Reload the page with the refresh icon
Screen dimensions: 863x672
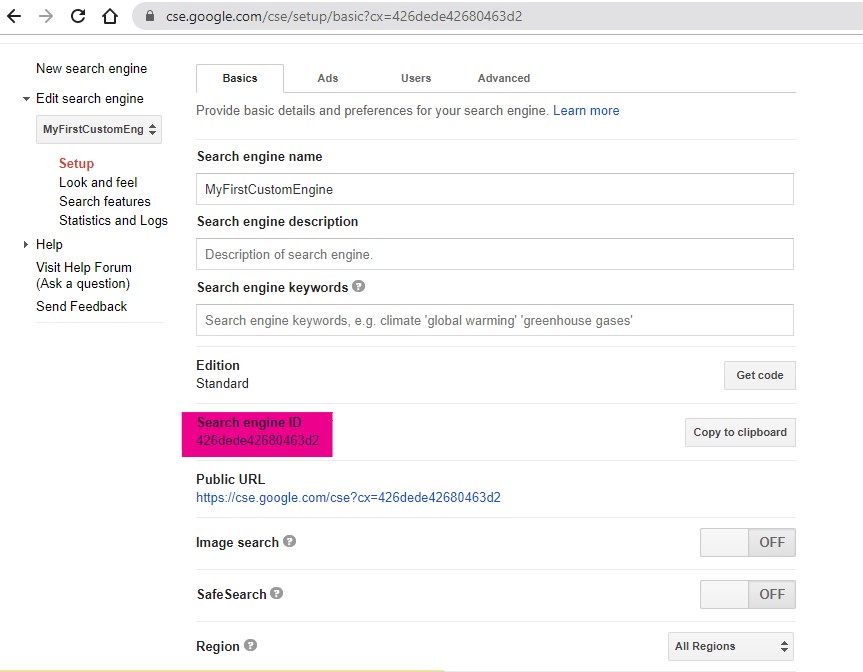[x=78, y=17]
